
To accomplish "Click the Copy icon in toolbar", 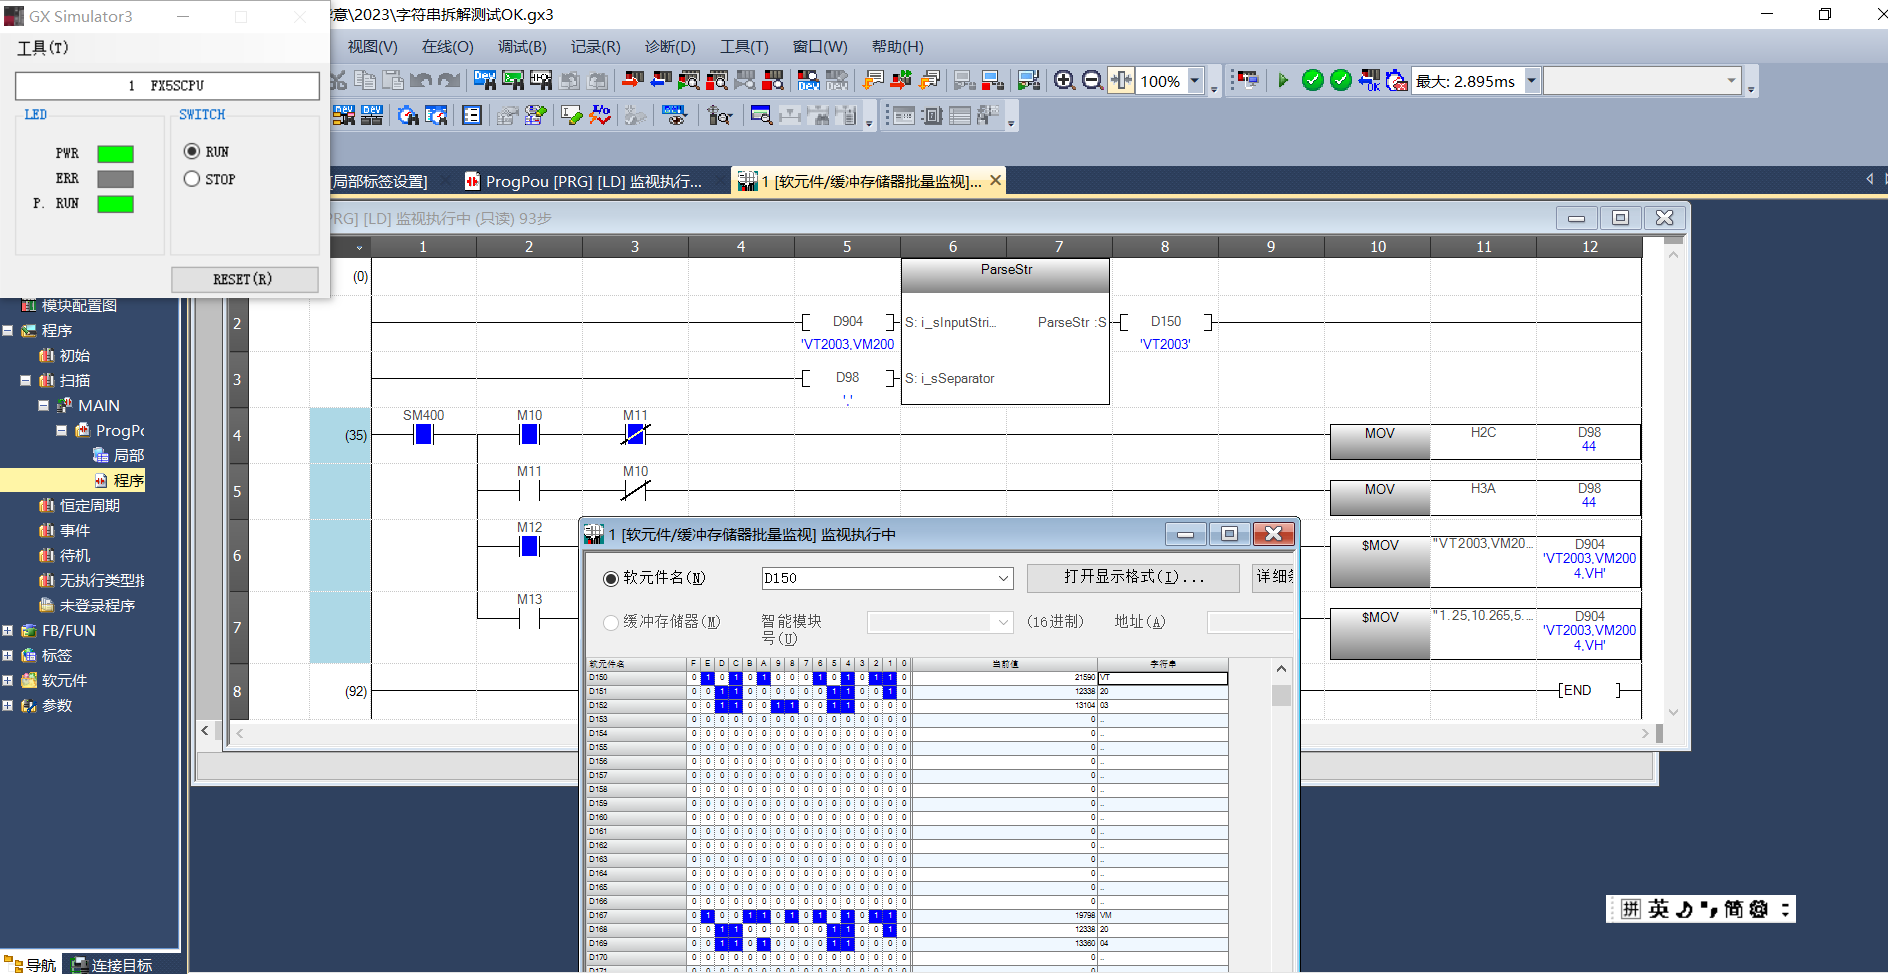I will click(x=366, y=81).
